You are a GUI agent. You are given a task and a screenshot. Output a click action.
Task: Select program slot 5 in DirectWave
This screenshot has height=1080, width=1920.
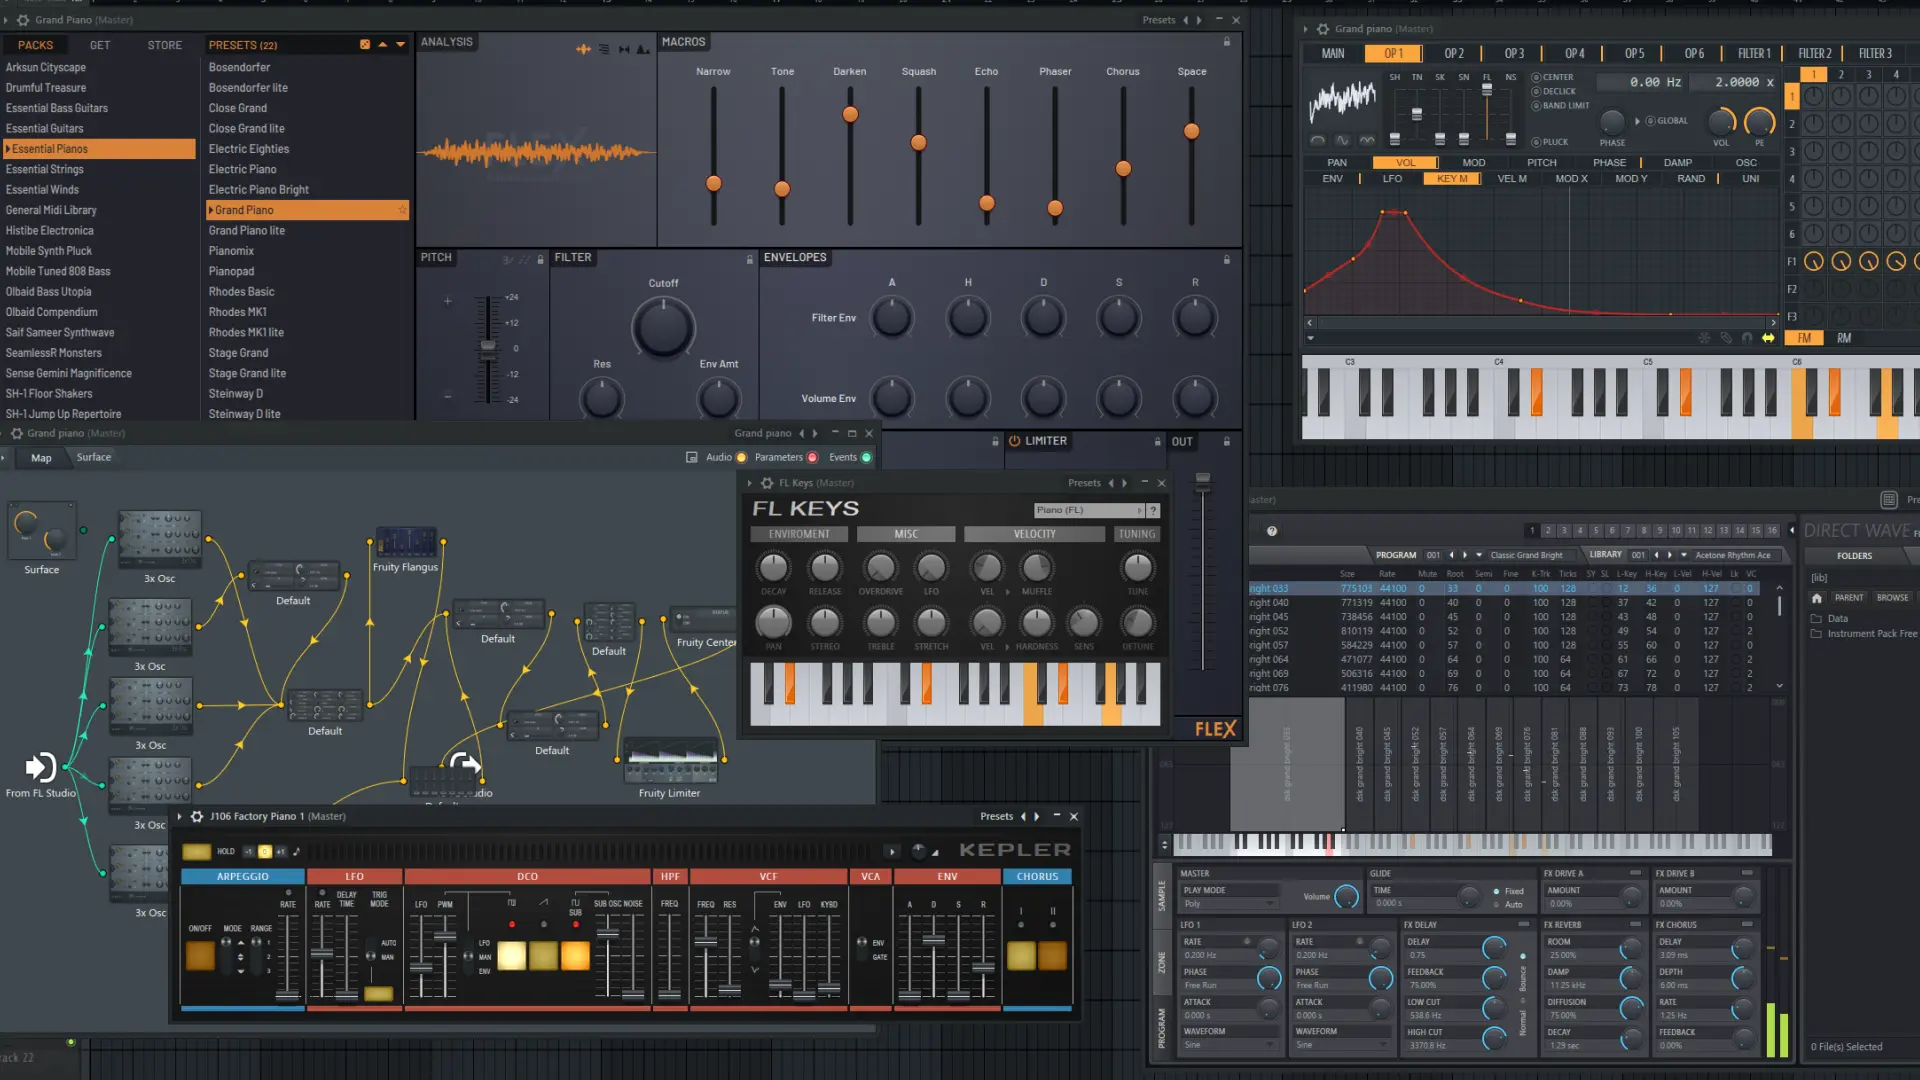point(1596,531)
